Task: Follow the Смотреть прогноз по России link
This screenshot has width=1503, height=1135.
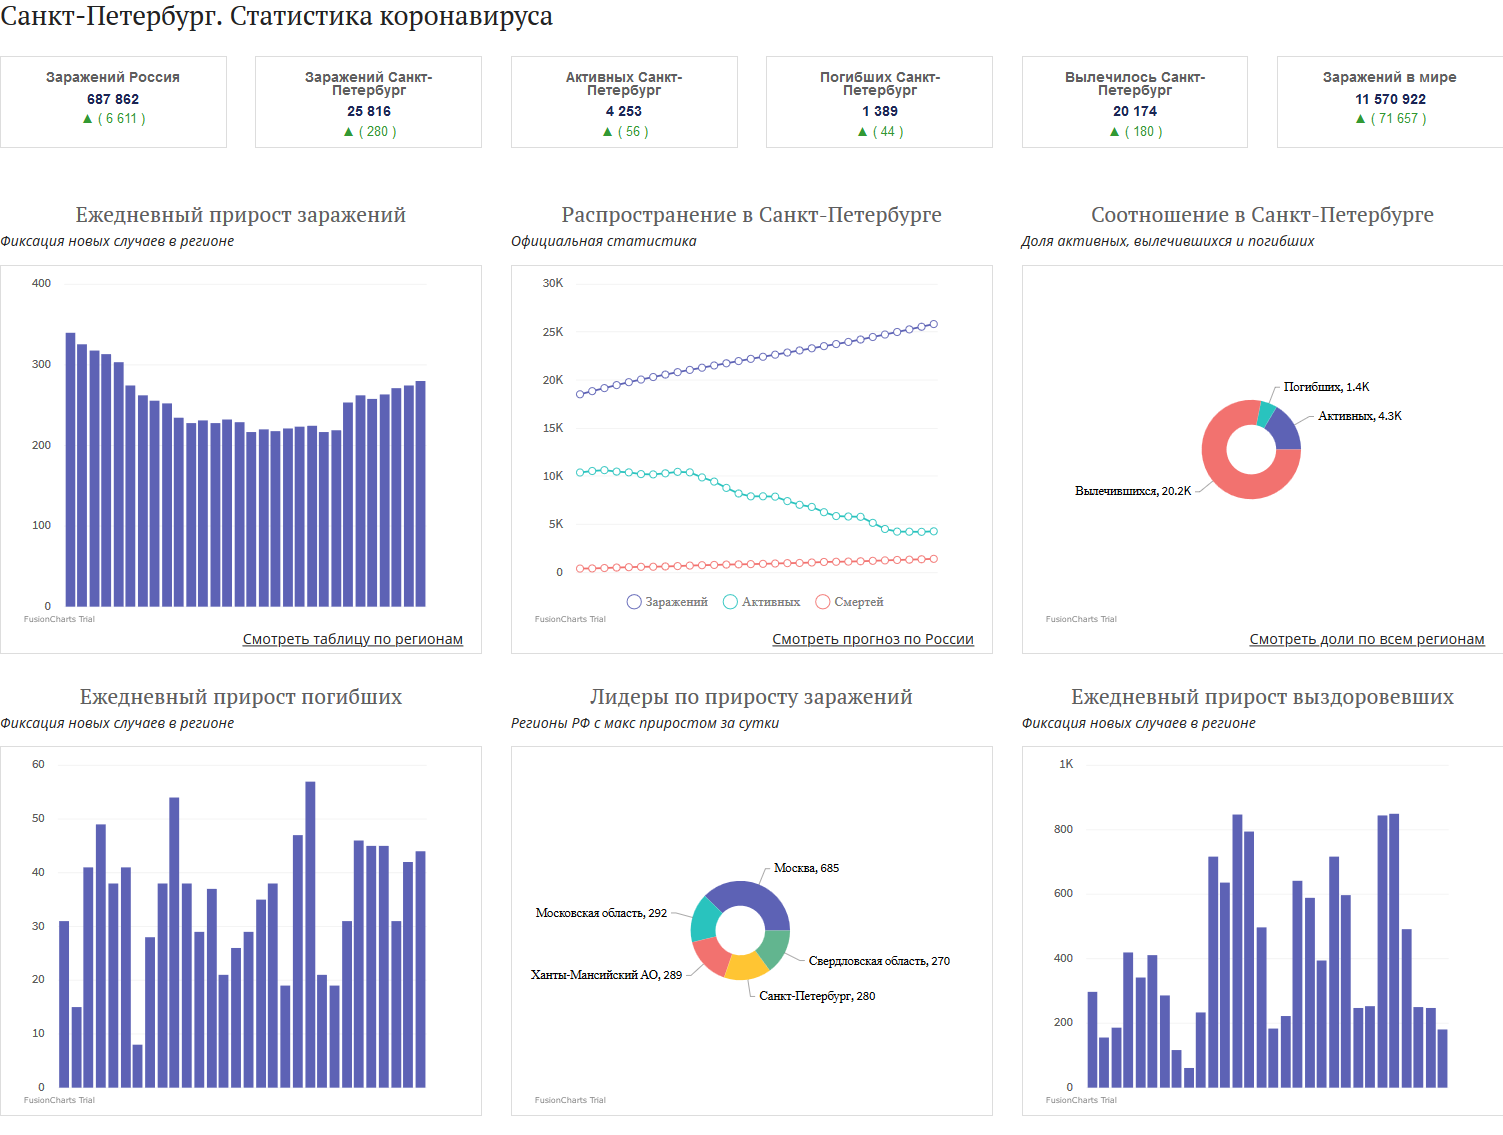Action: pos(873,639)
